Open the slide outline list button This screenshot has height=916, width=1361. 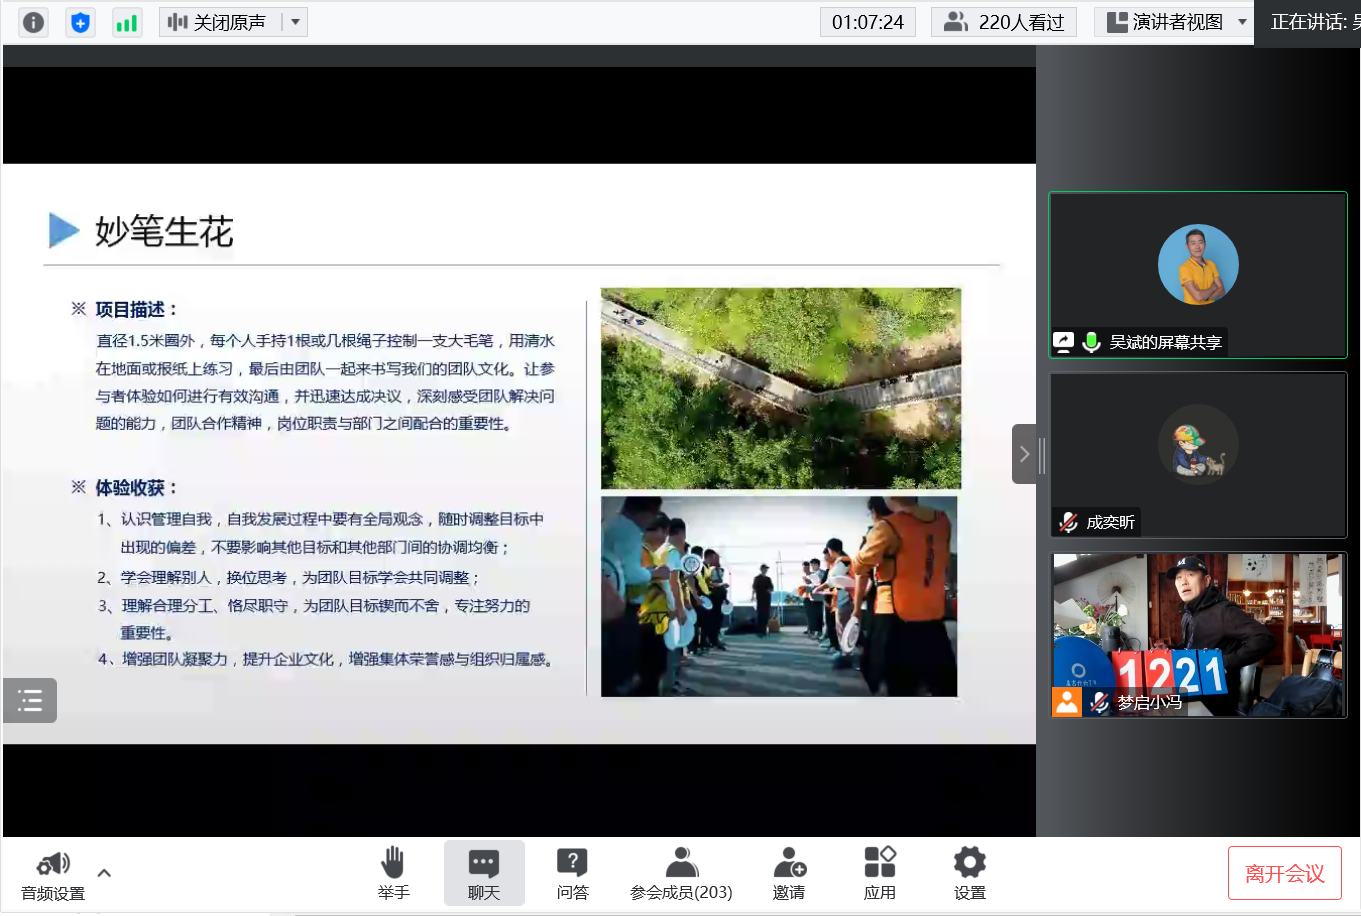(30, 700)
